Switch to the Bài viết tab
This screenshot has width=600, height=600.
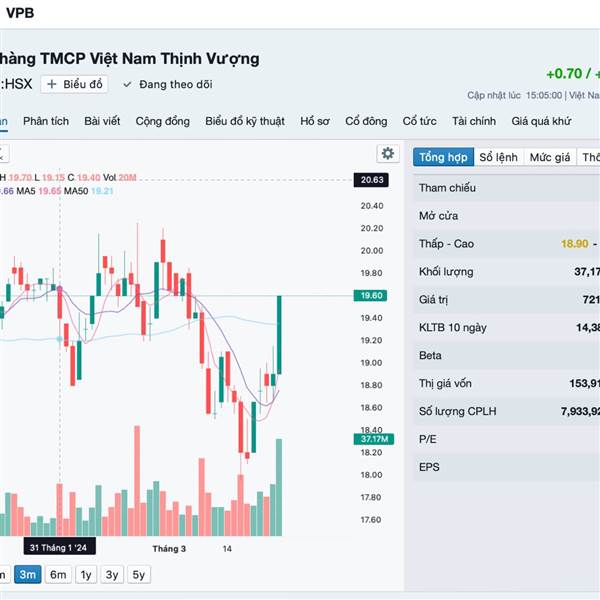102,121
